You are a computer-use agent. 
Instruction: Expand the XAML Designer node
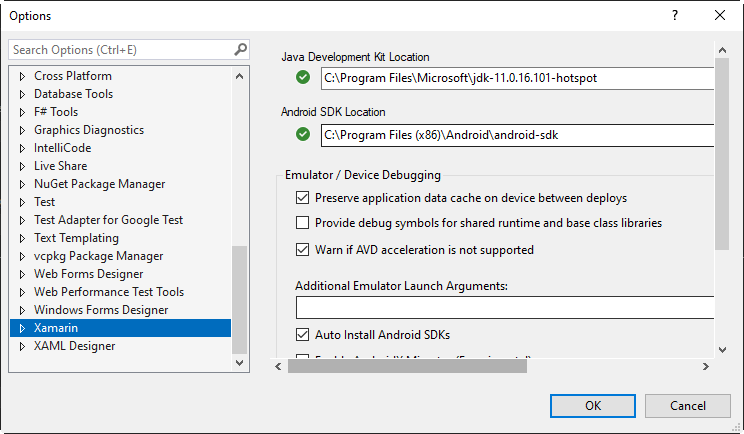(22, 346)
